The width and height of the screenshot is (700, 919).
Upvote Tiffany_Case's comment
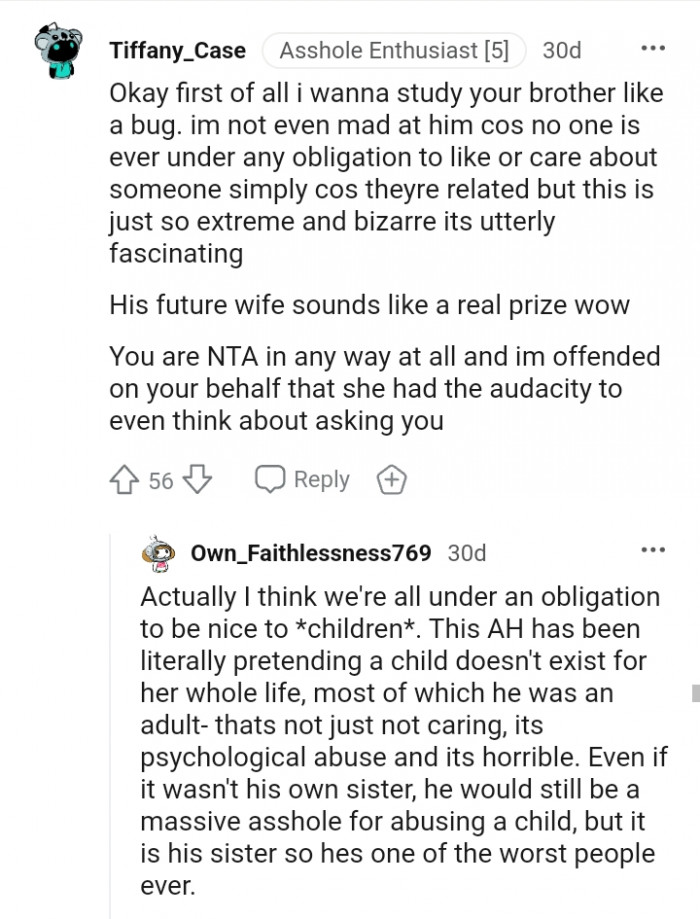coord(126,481)
